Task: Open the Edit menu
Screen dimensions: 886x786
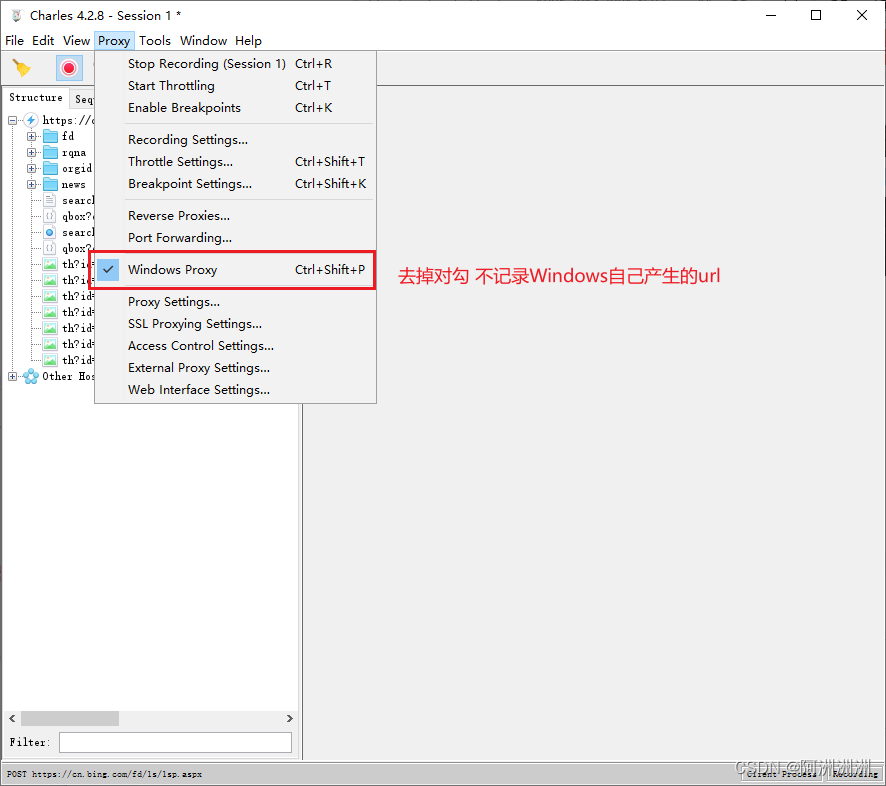Action: click(43, 41)
